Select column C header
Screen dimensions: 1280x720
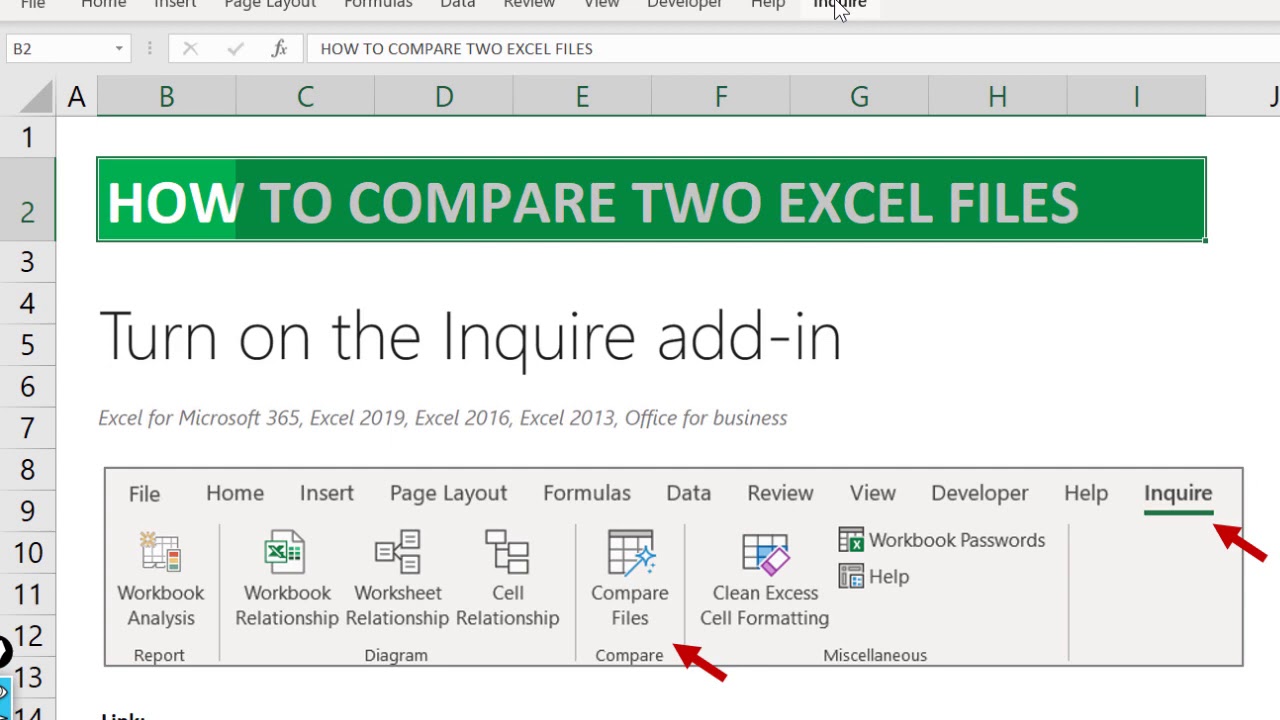click(305, 97)
